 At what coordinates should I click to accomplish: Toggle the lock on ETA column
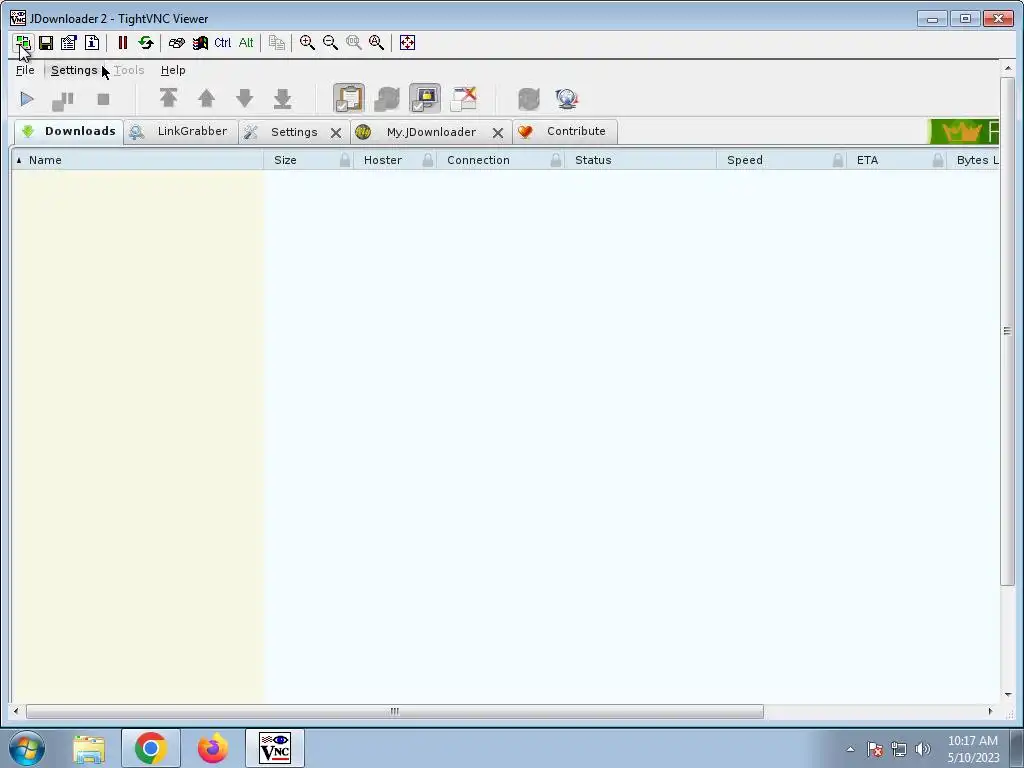click(x=938, y=160)
